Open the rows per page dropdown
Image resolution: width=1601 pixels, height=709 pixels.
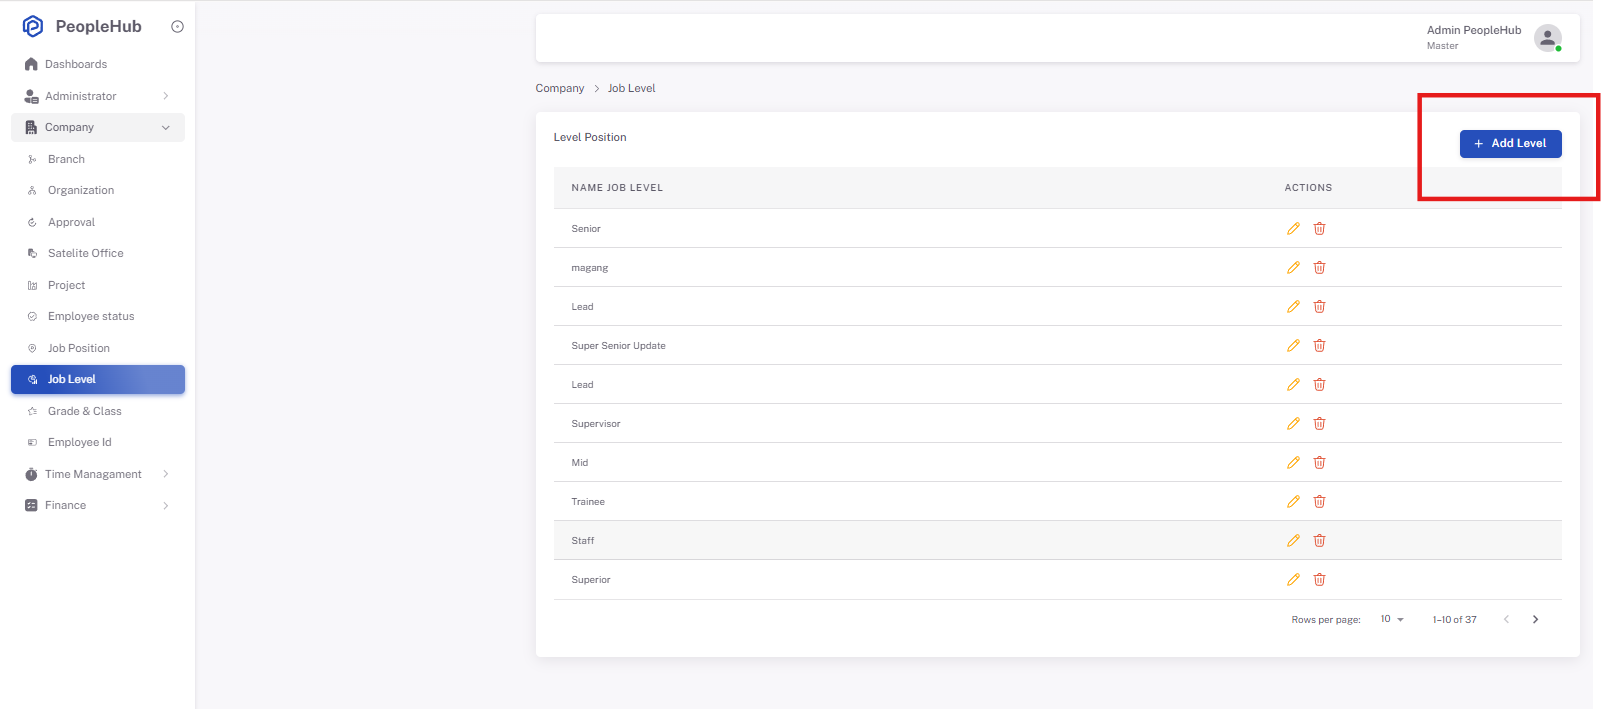pos(1392,620)
